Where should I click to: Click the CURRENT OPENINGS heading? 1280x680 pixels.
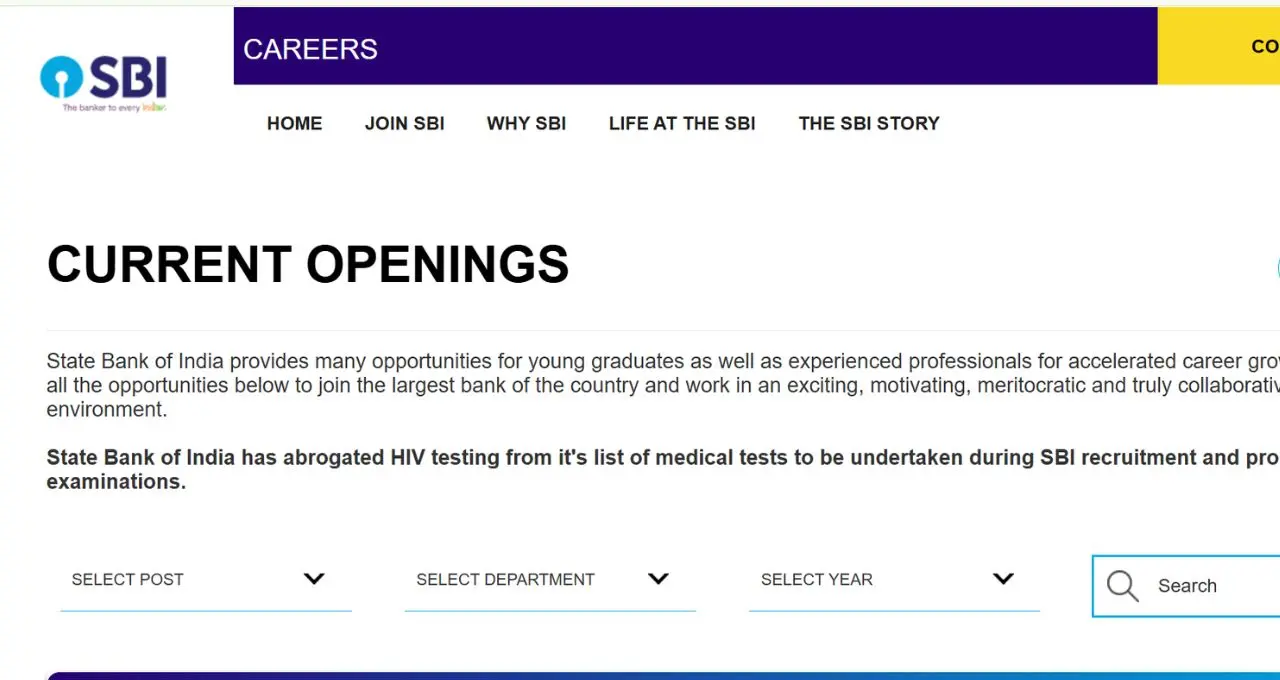coord(308,265)
